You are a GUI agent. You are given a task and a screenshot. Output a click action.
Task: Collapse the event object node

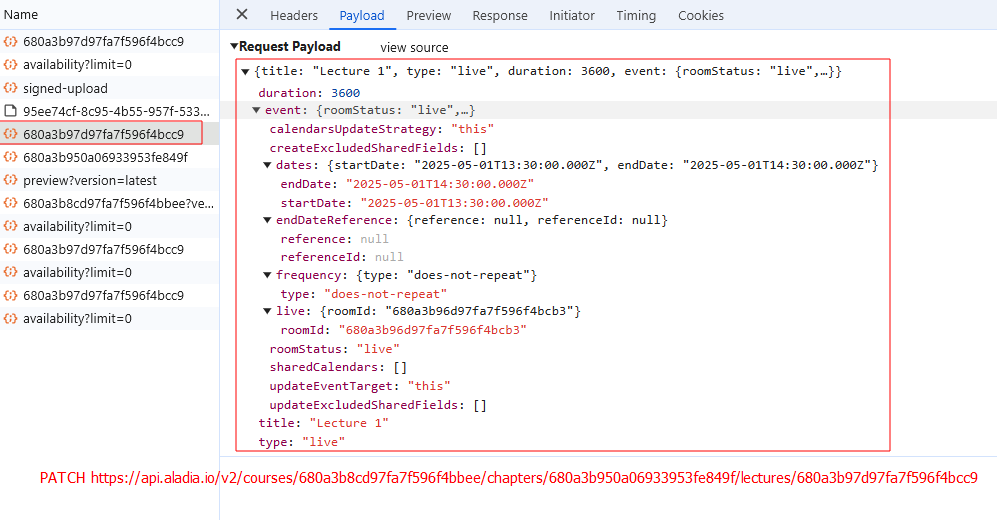[256, 110]
